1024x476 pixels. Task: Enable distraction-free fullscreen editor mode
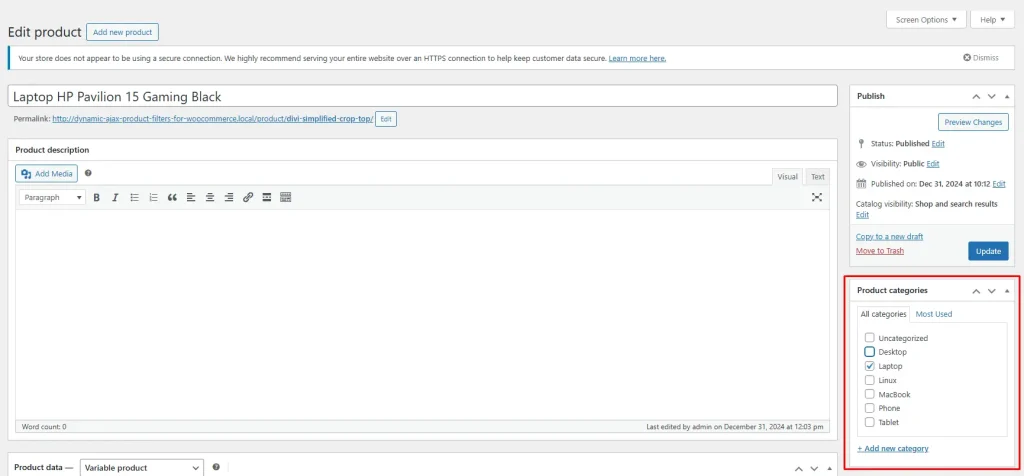(816, 197)
